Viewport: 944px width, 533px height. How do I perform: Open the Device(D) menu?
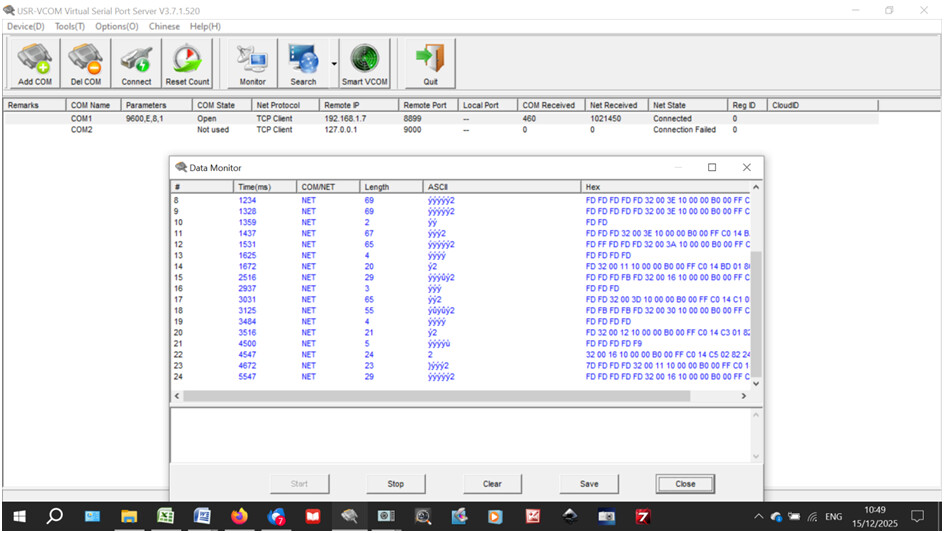26,26
